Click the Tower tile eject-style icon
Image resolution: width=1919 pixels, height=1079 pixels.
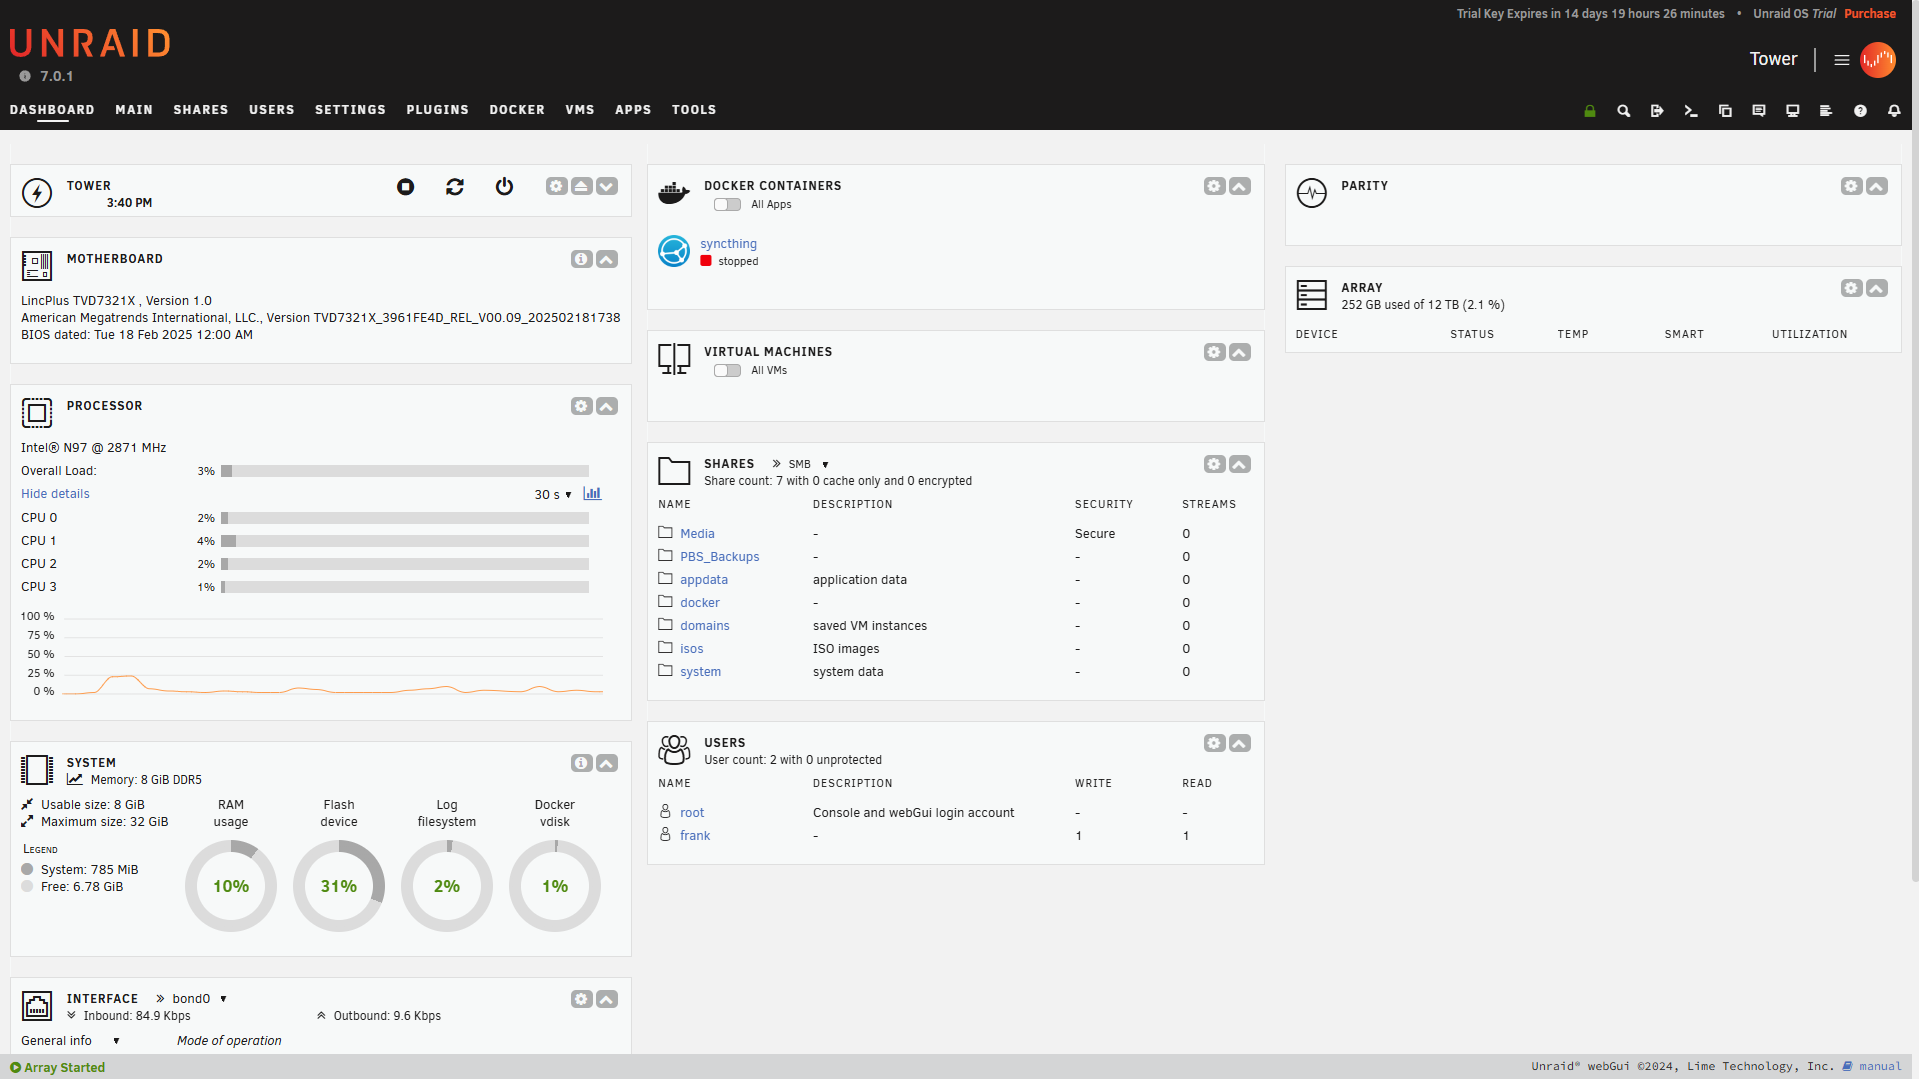click(x=582, y=186)
